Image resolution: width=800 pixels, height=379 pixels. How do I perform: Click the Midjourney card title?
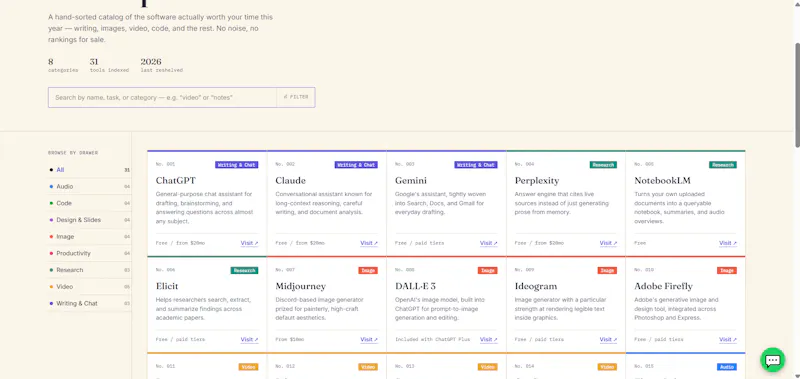point(300,287)
